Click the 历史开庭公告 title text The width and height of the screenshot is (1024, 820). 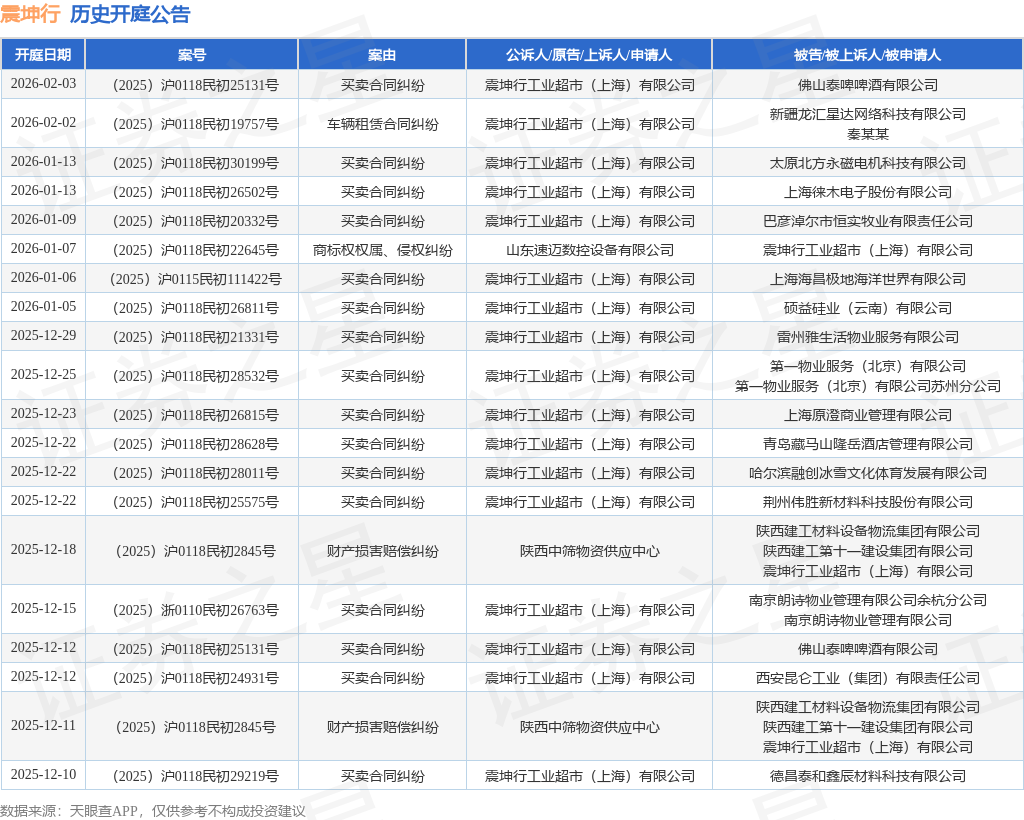coord(130,14)
